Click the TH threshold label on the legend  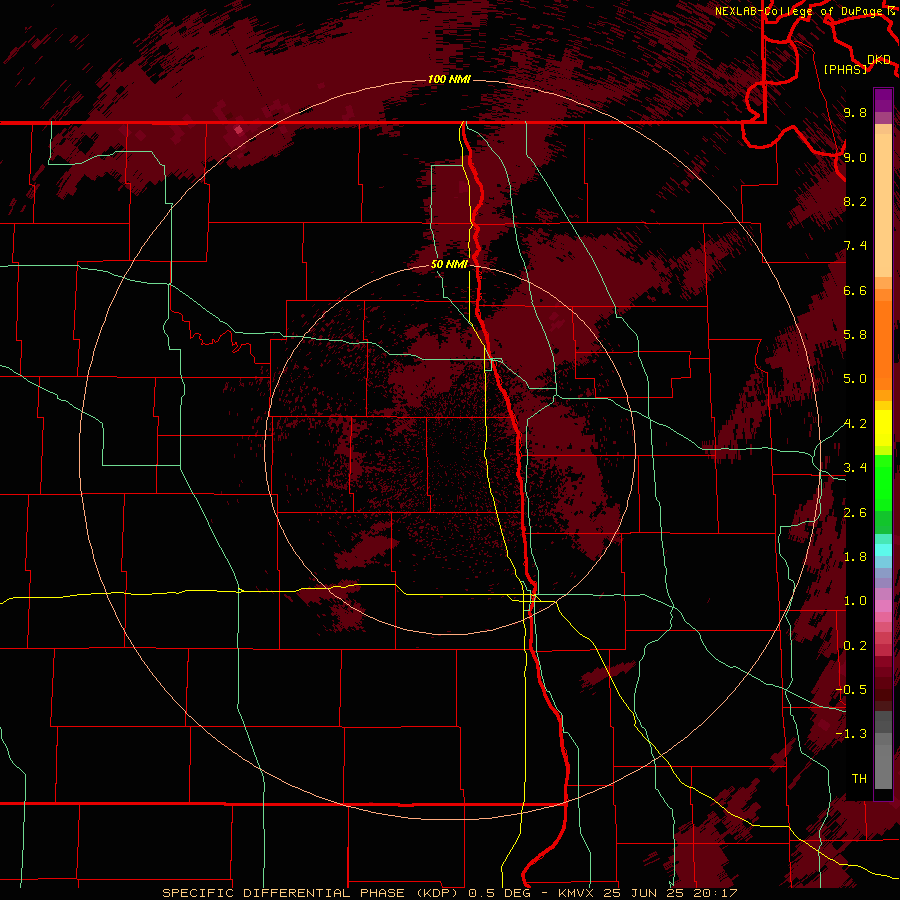click(x=859, y=779)
